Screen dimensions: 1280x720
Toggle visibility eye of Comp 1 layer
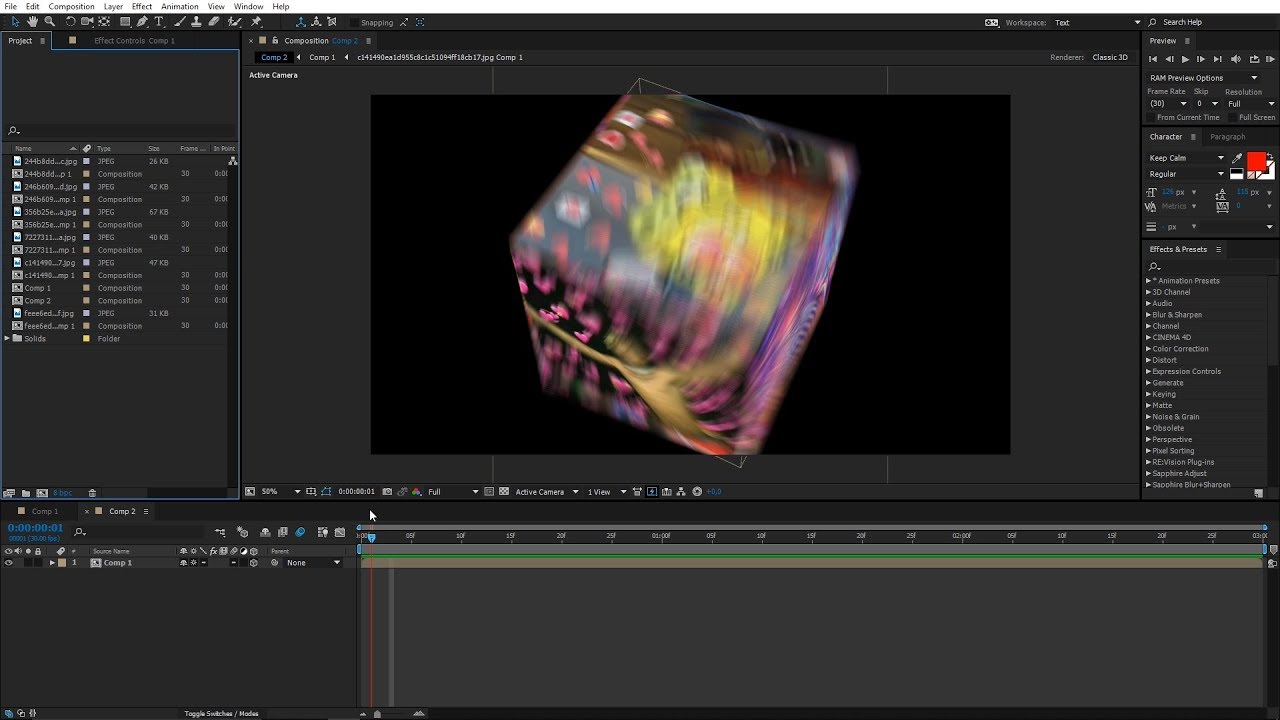tap(9, 563)
